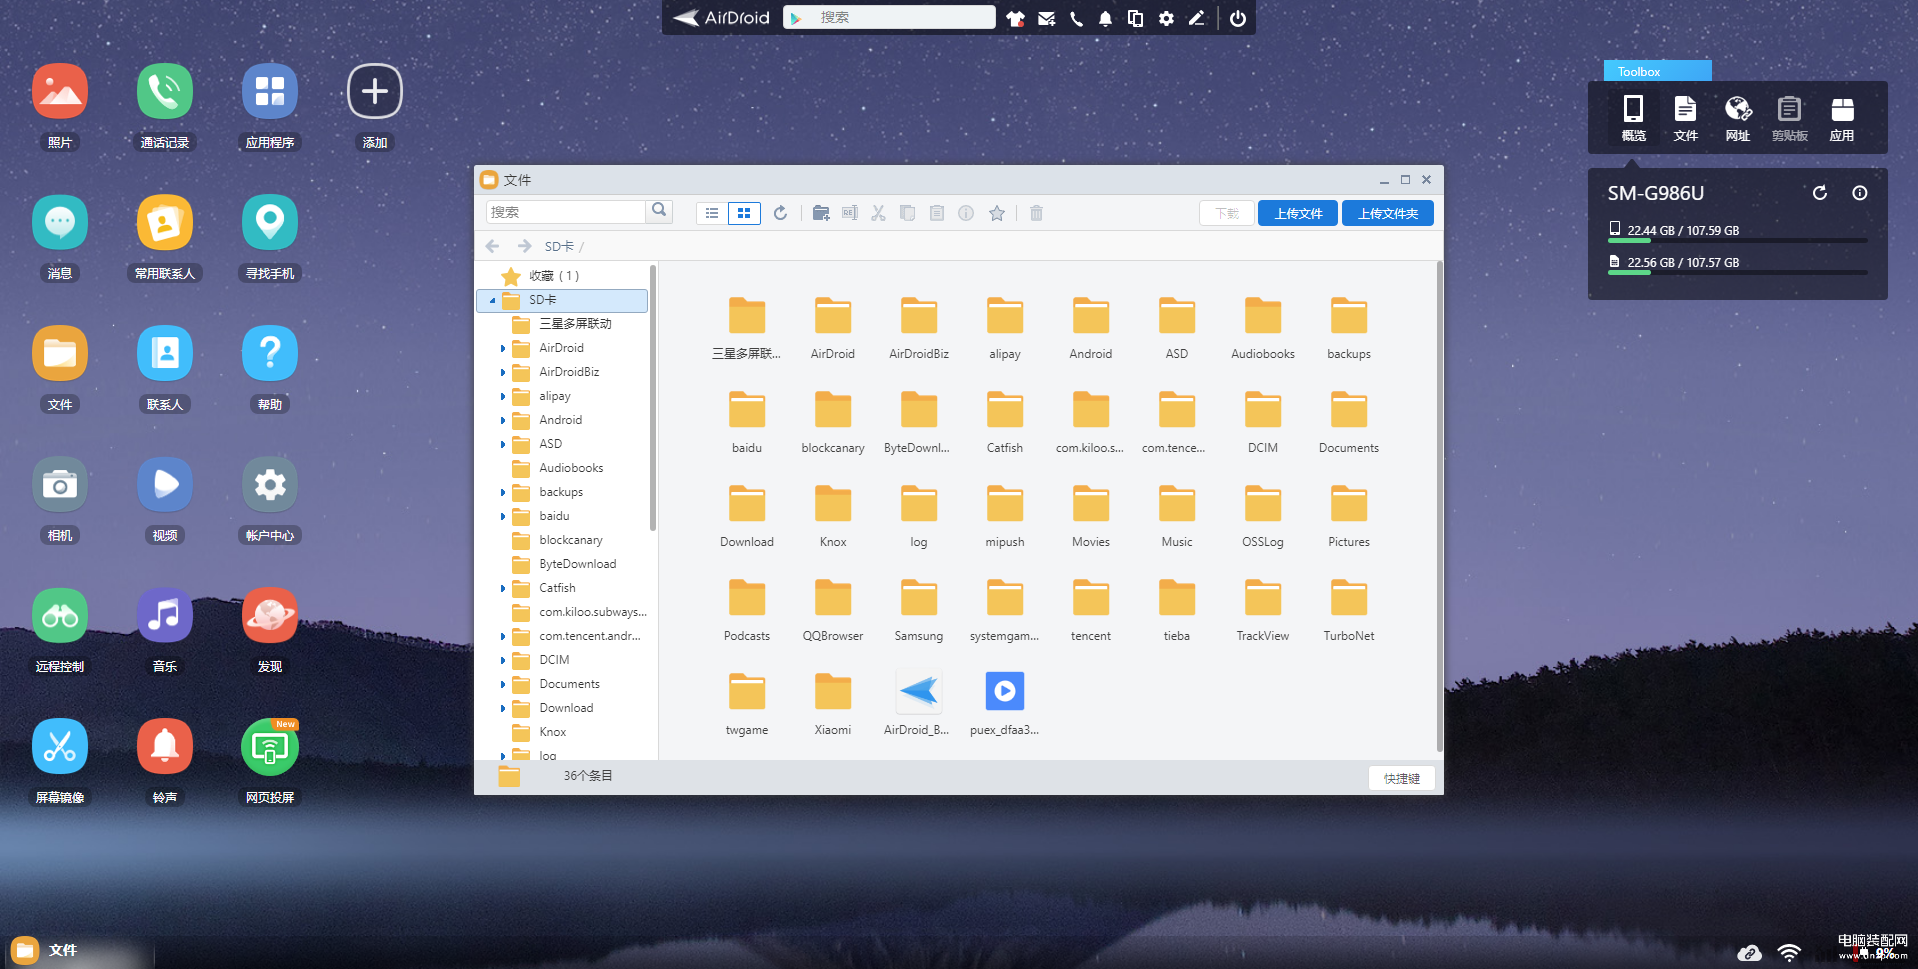Image resolution: width=1918 pixels, height=969 pixels.
Task: Open notifications bell in top bar
Action: coord(1105,18)
